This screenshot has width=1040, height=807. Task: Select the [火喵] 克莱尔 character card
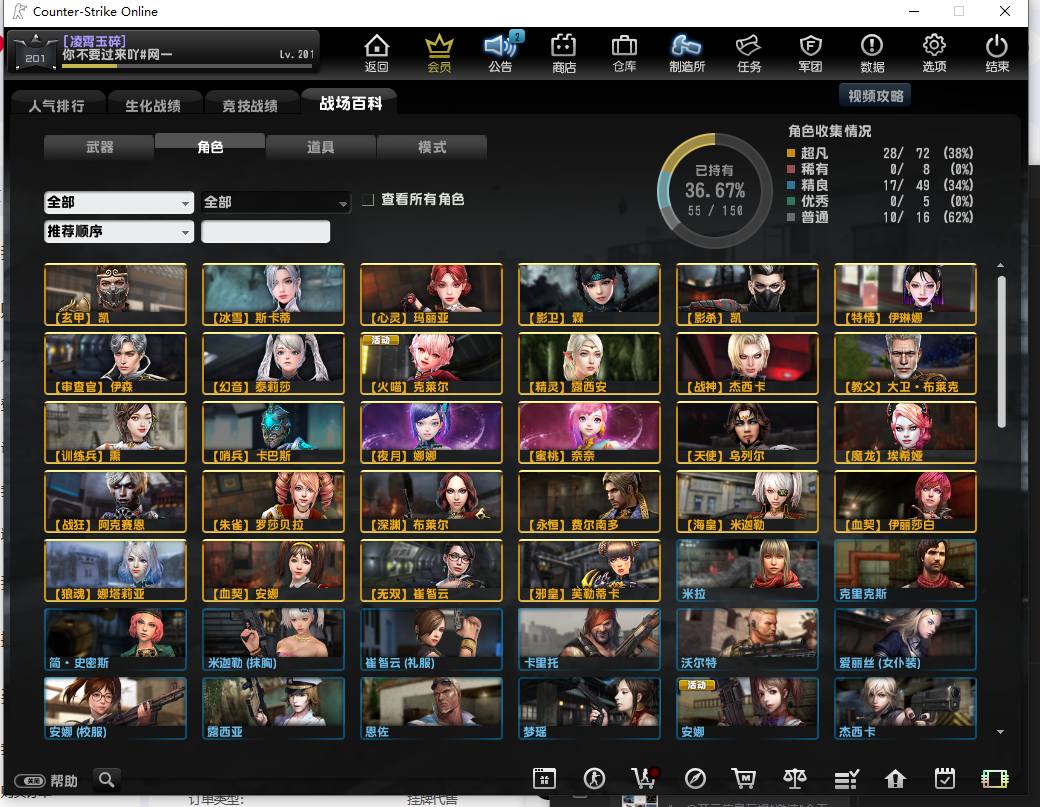click(431, 363)
